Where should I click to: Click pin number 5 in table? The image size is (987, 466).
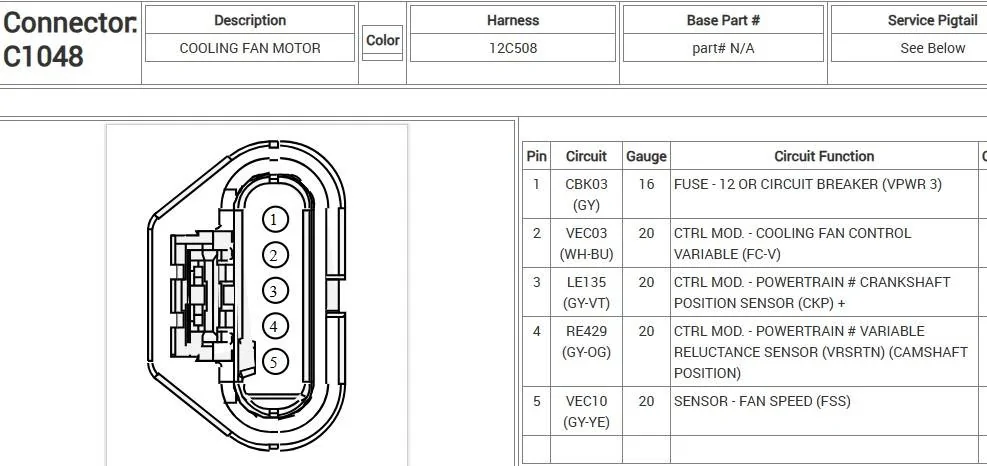point(536,401)
